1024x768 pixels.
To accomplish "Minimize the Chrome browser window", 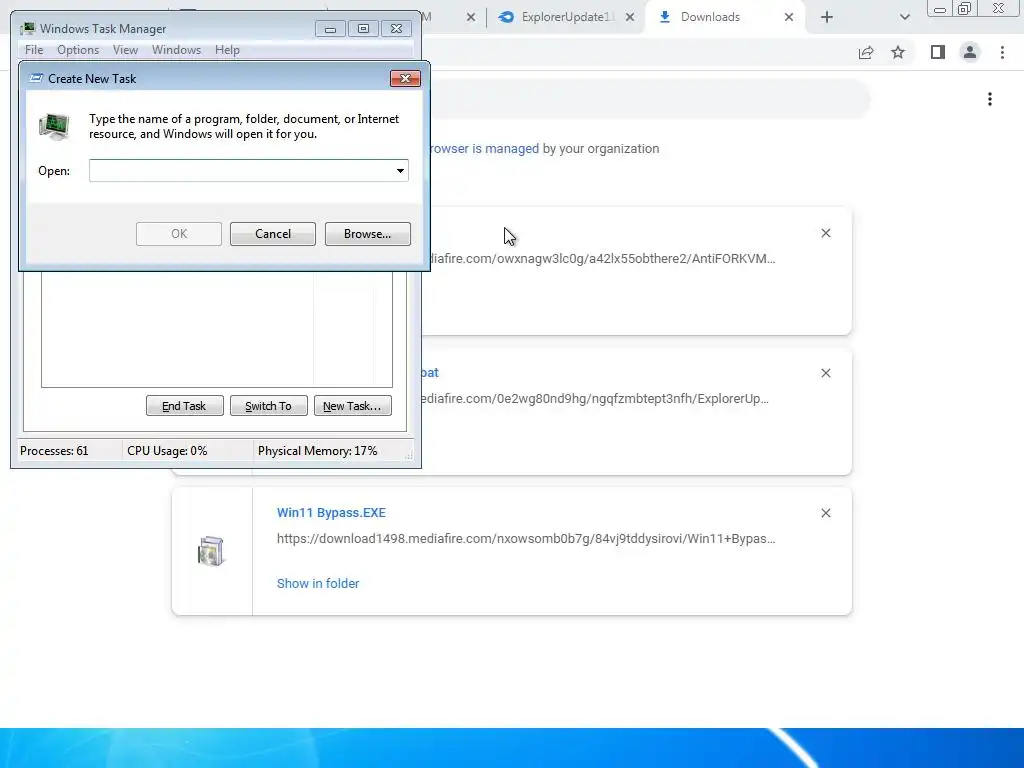I will pos(940,9).
